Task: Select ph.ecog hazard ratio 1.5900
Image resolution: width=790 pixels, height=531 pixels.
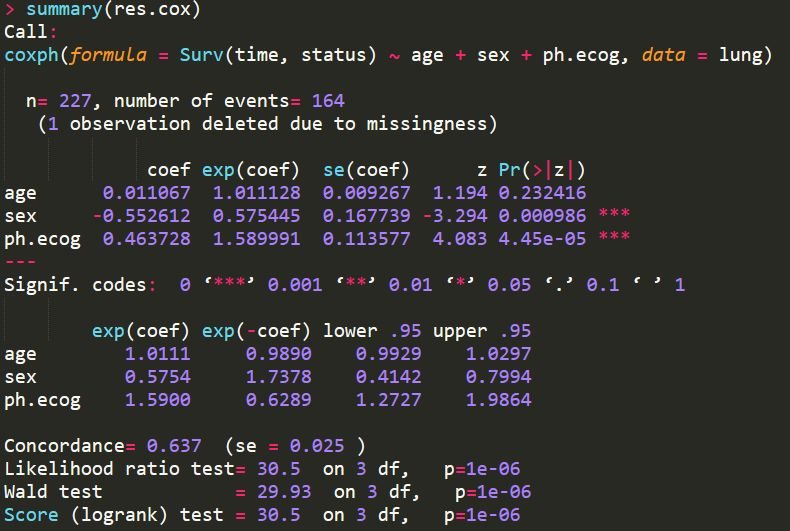Action: (x=158, y=400)
